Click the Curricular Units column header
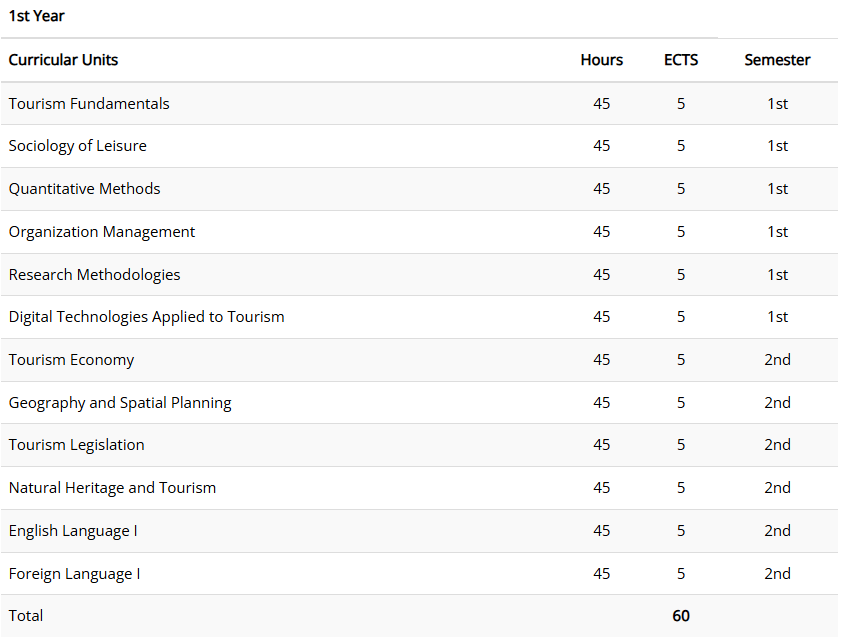Screen dimensions: 841x637 [64, 60]
